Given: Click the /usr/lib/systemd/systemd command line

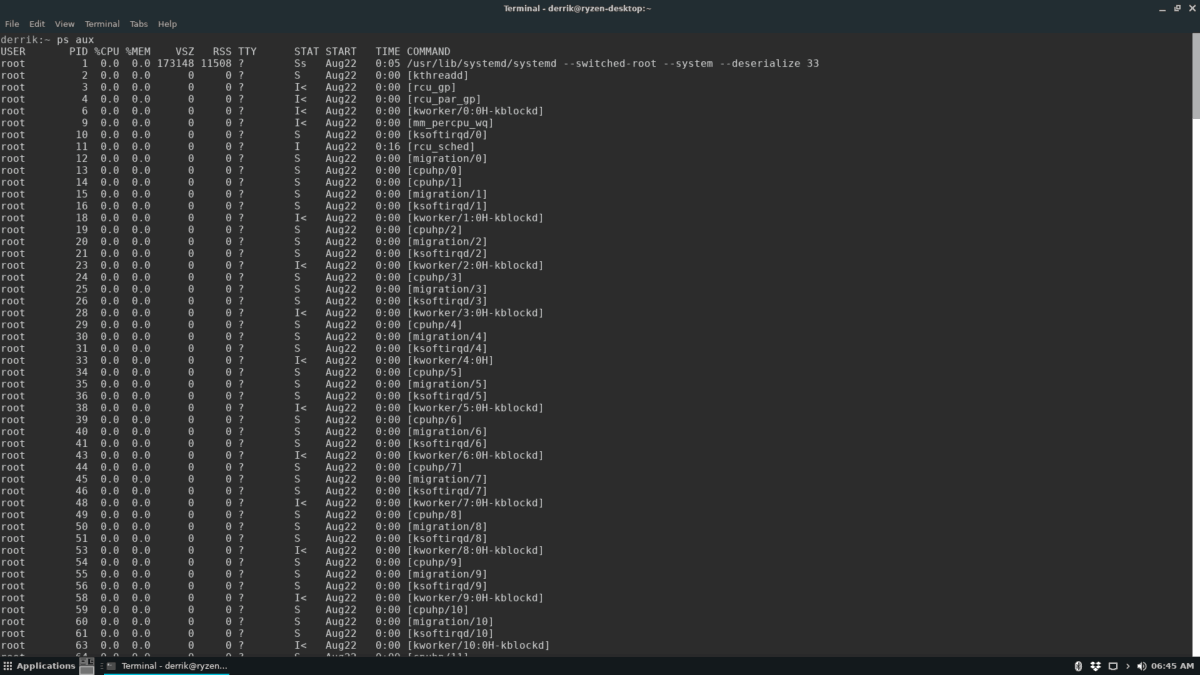Looking at the screenshot, I should [x=612, y=63].
